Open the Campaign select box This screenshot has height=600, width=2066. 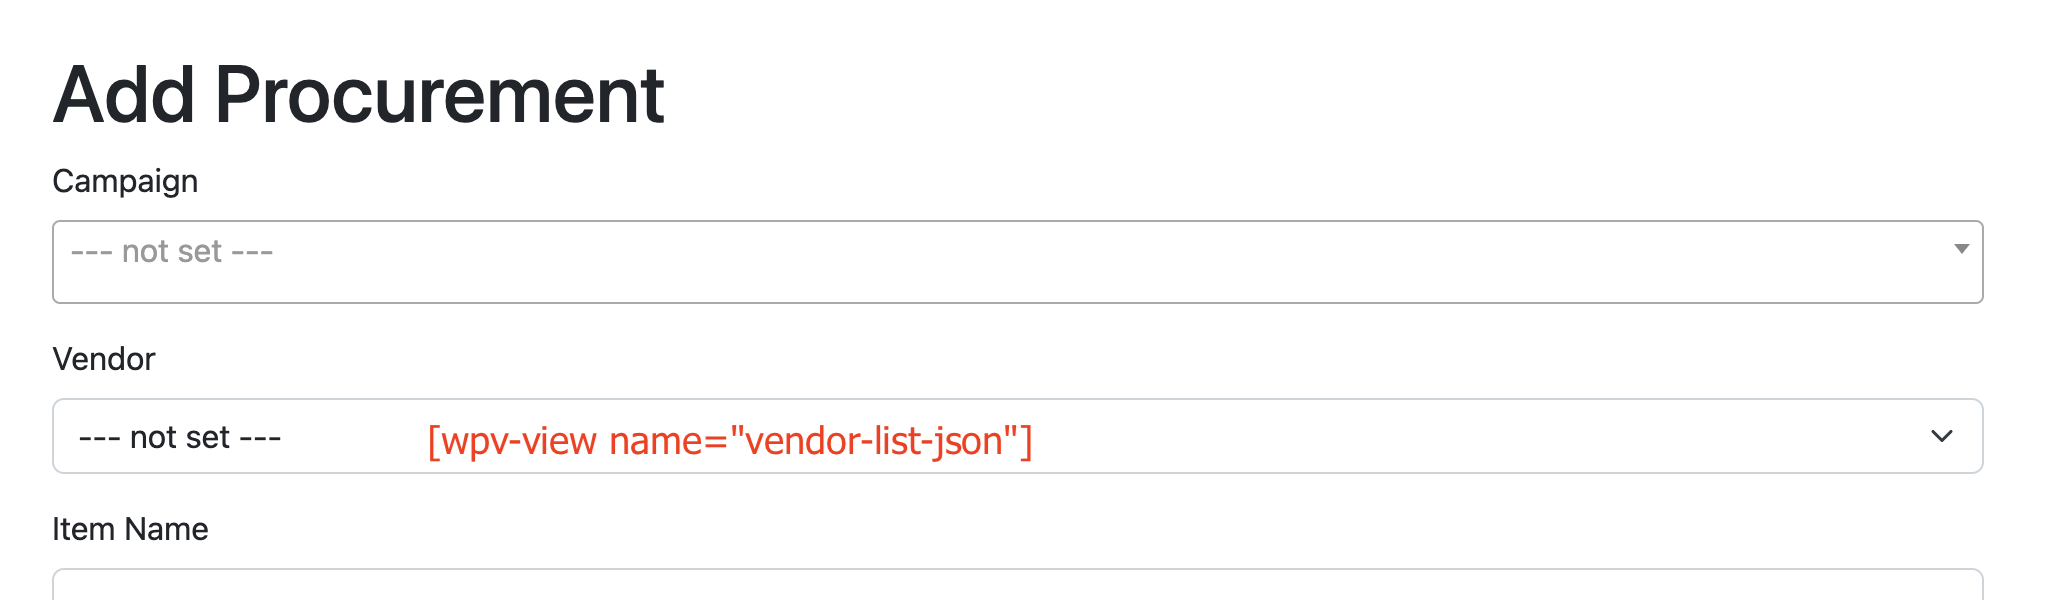(x=1017, y=262)
